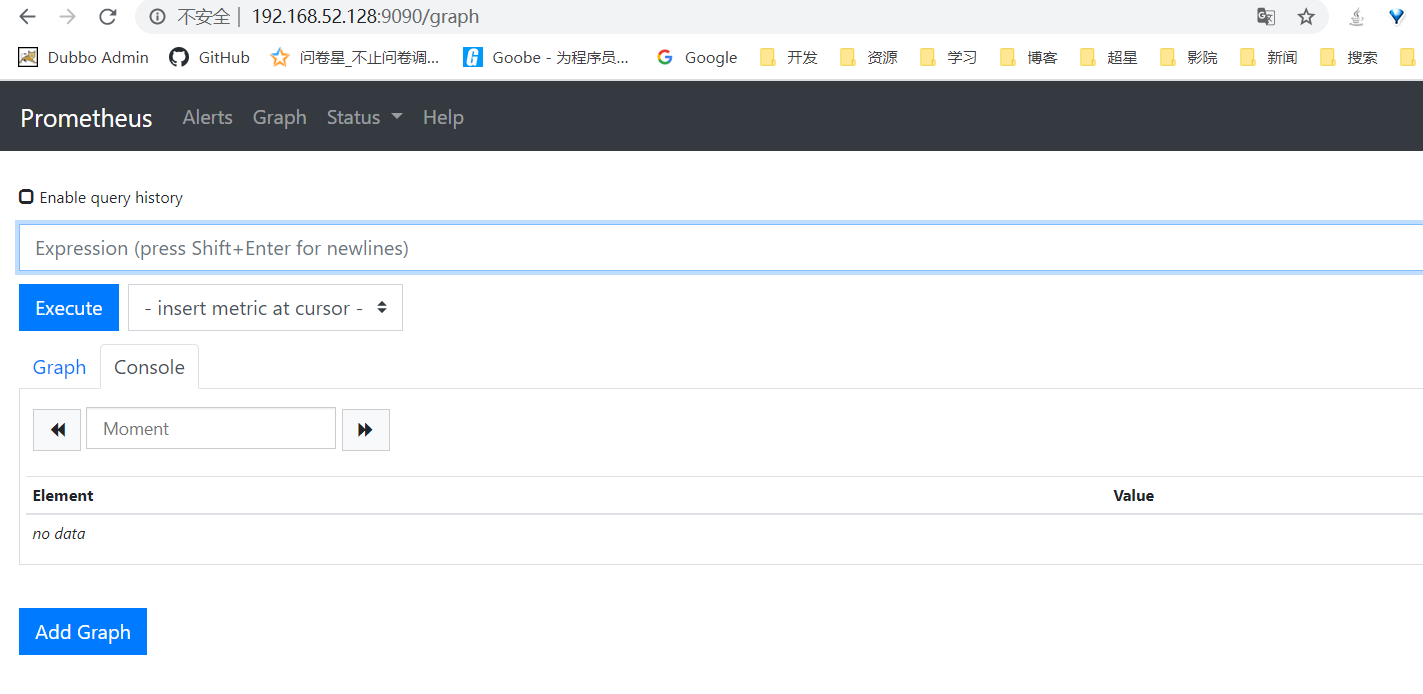
Task: Reload the page with the refresh icon
Action: coord(107,17)
